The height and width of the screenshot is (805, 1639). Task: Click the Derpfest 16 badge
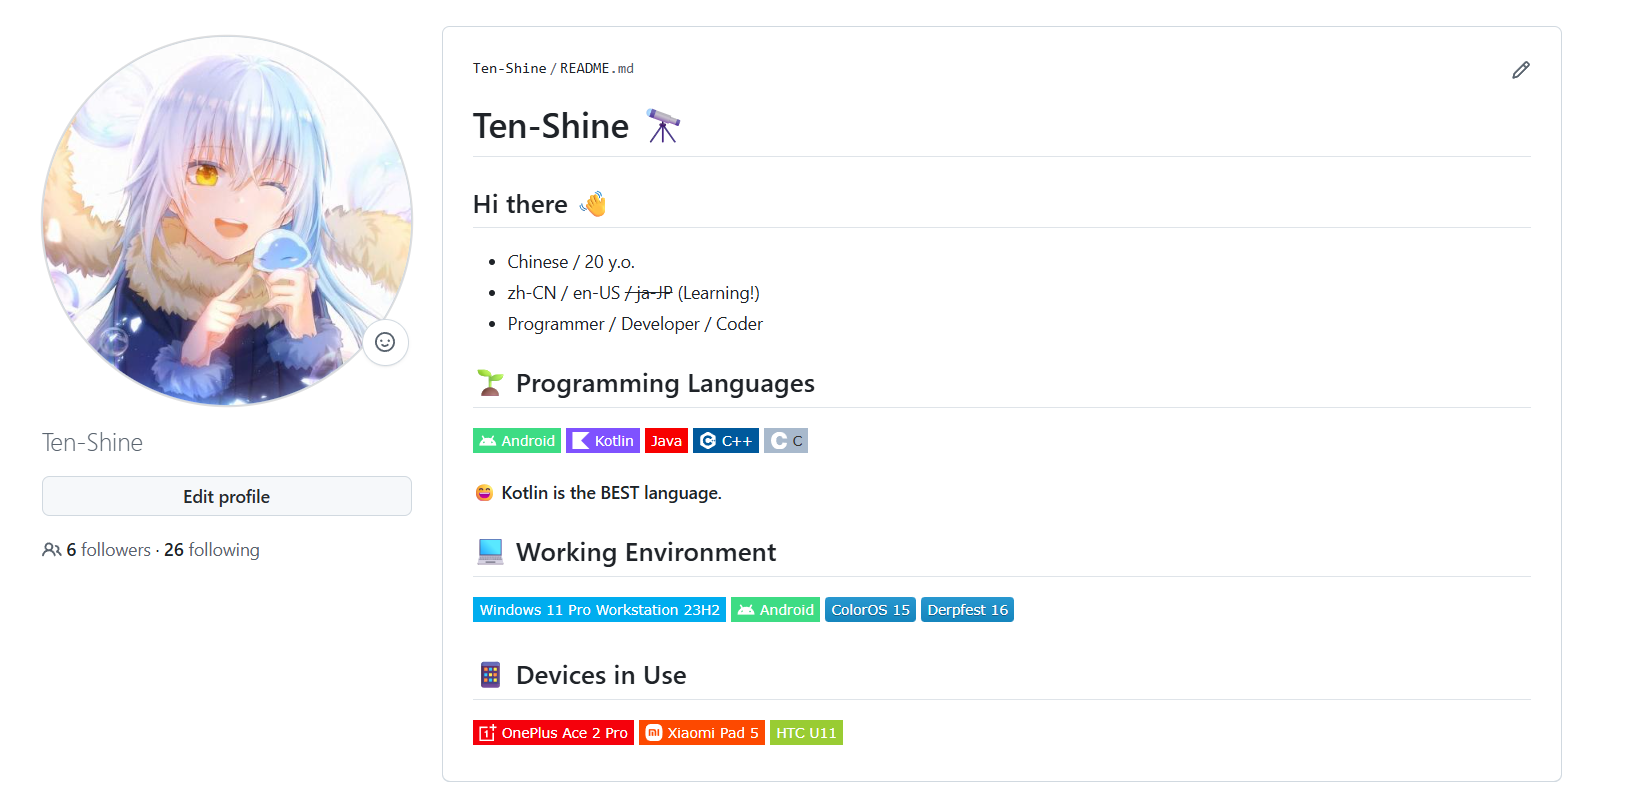pyautogui.click(x=967, y=610)
